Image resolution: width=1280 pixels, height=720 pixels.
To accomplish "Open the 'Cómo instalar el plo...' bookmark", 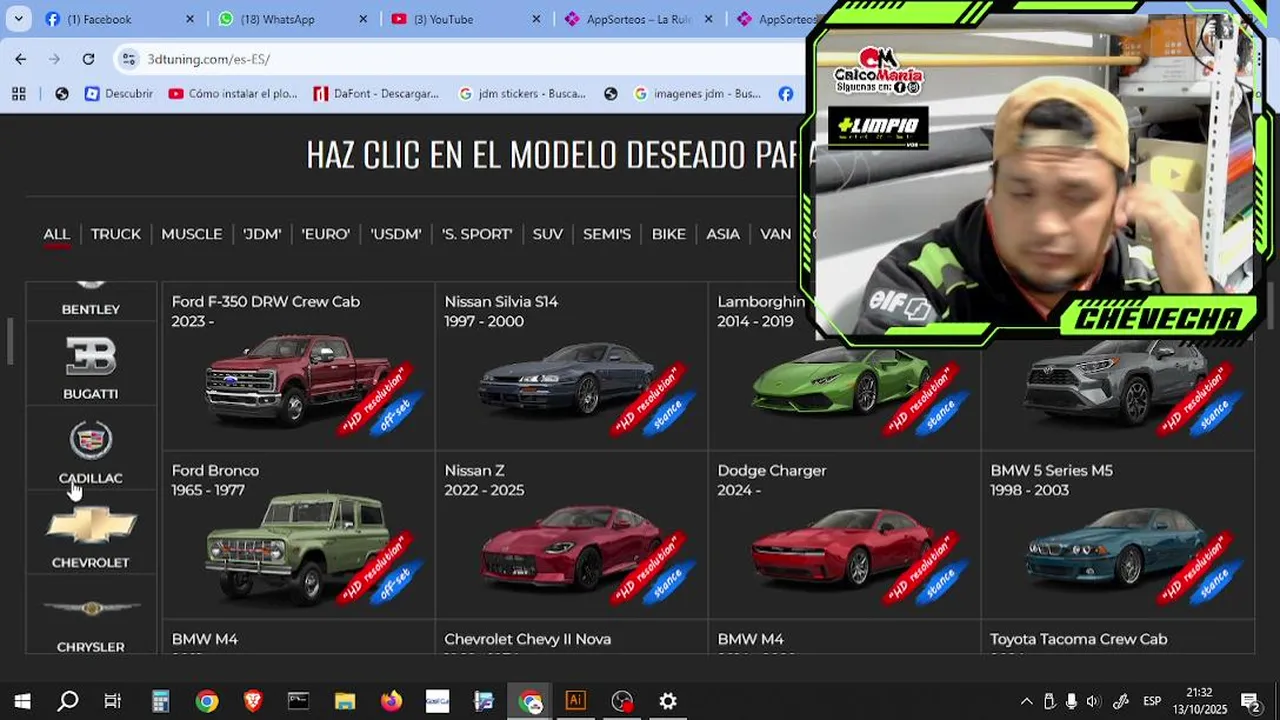I will (233, 94).
